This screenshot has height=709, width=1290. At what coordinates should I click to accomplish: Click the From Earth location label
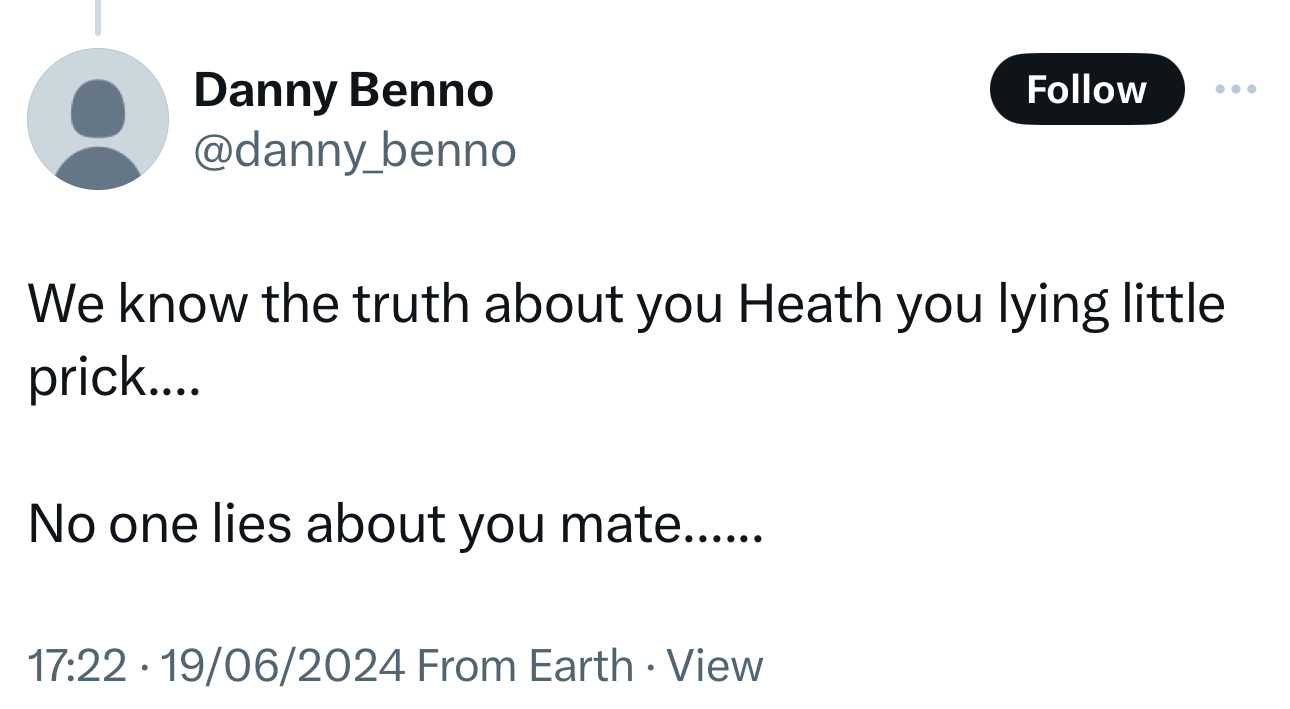point(524,666)
